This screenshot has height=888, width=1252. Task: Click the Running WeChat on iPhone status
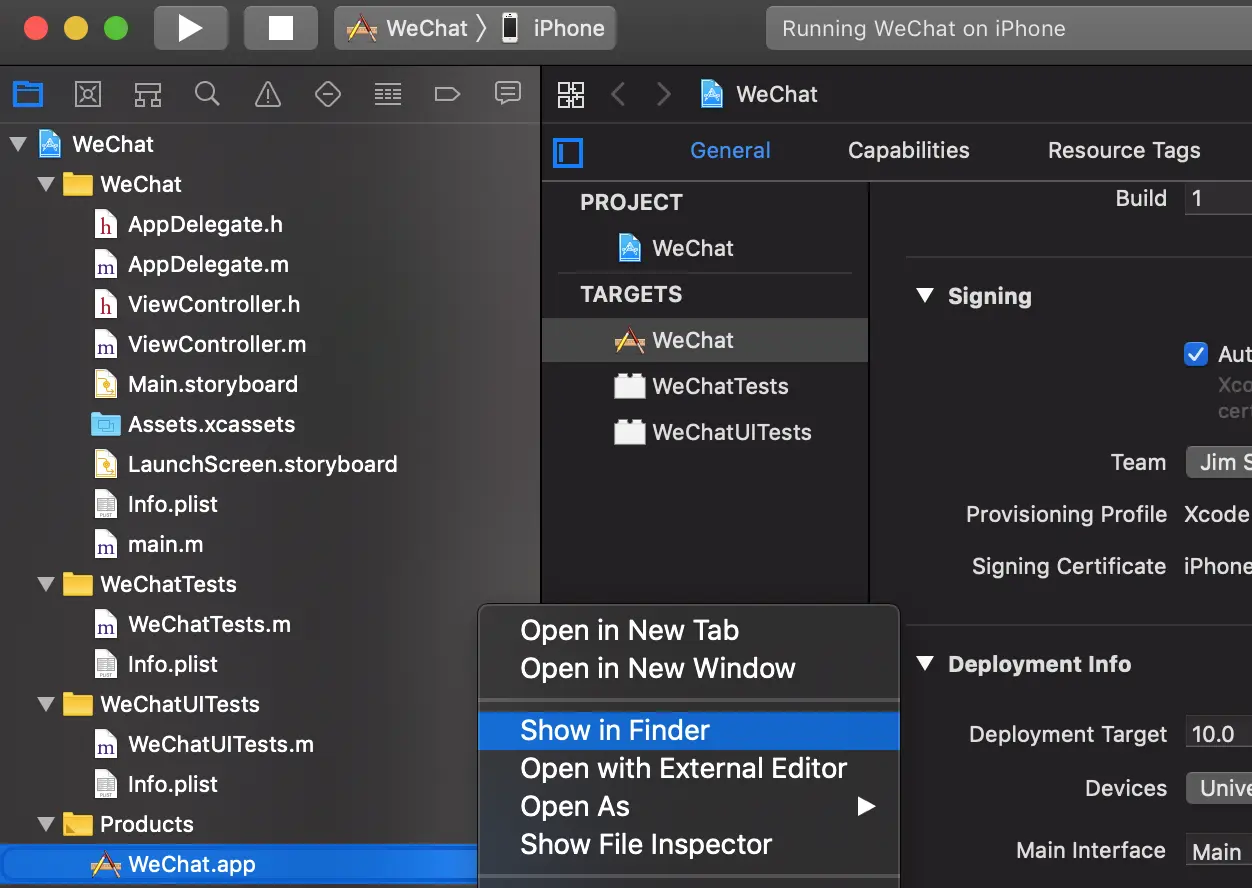coord(924,28)
